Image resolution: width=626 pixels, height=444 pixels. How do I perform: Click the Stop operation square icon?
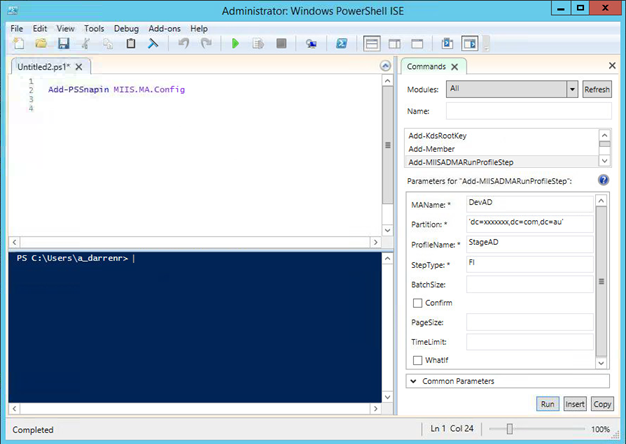tap(281, 44)
